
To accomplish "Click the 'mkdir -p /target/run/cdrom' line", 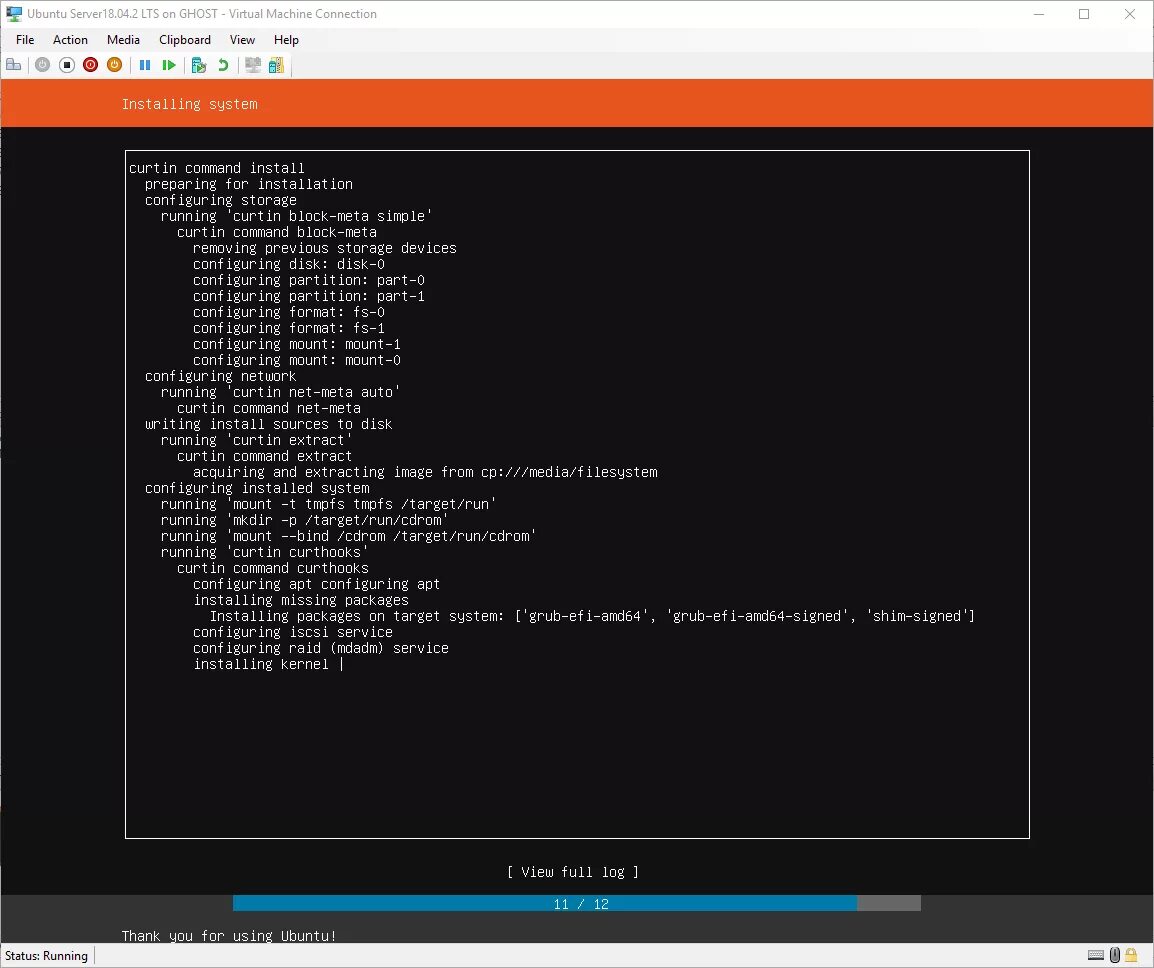I will pos(305,520).
